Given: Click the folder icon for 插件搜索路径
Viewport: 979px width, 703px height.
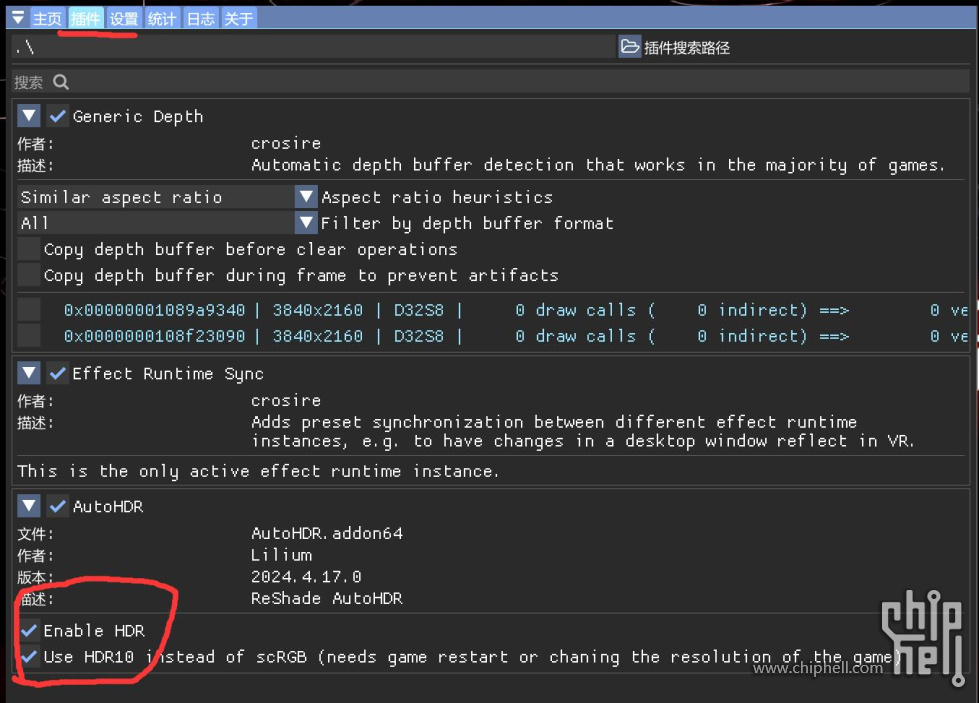Looking at the screenshot, I should tap(629, 47).
